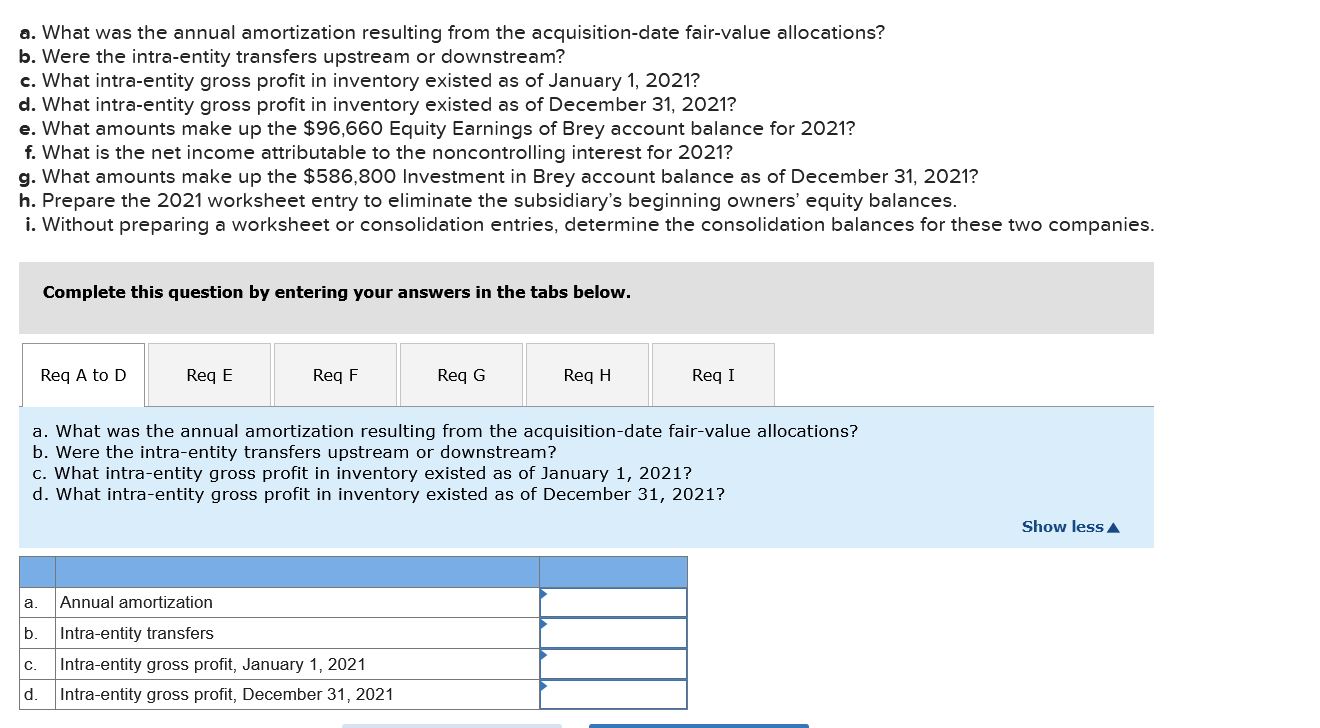Click the blue header cell above answer column
This screenshot has height=728, width=1320.
point(613,572)
